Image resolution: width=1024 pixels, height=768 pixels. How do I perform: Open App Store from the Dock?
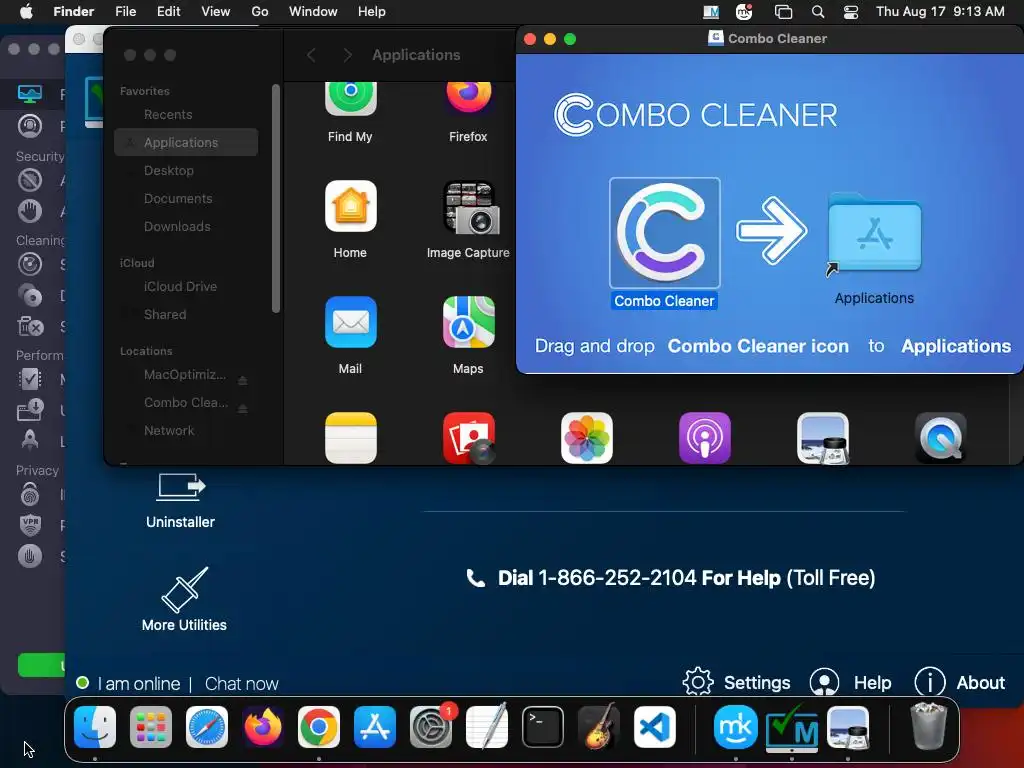click(375, 727)
